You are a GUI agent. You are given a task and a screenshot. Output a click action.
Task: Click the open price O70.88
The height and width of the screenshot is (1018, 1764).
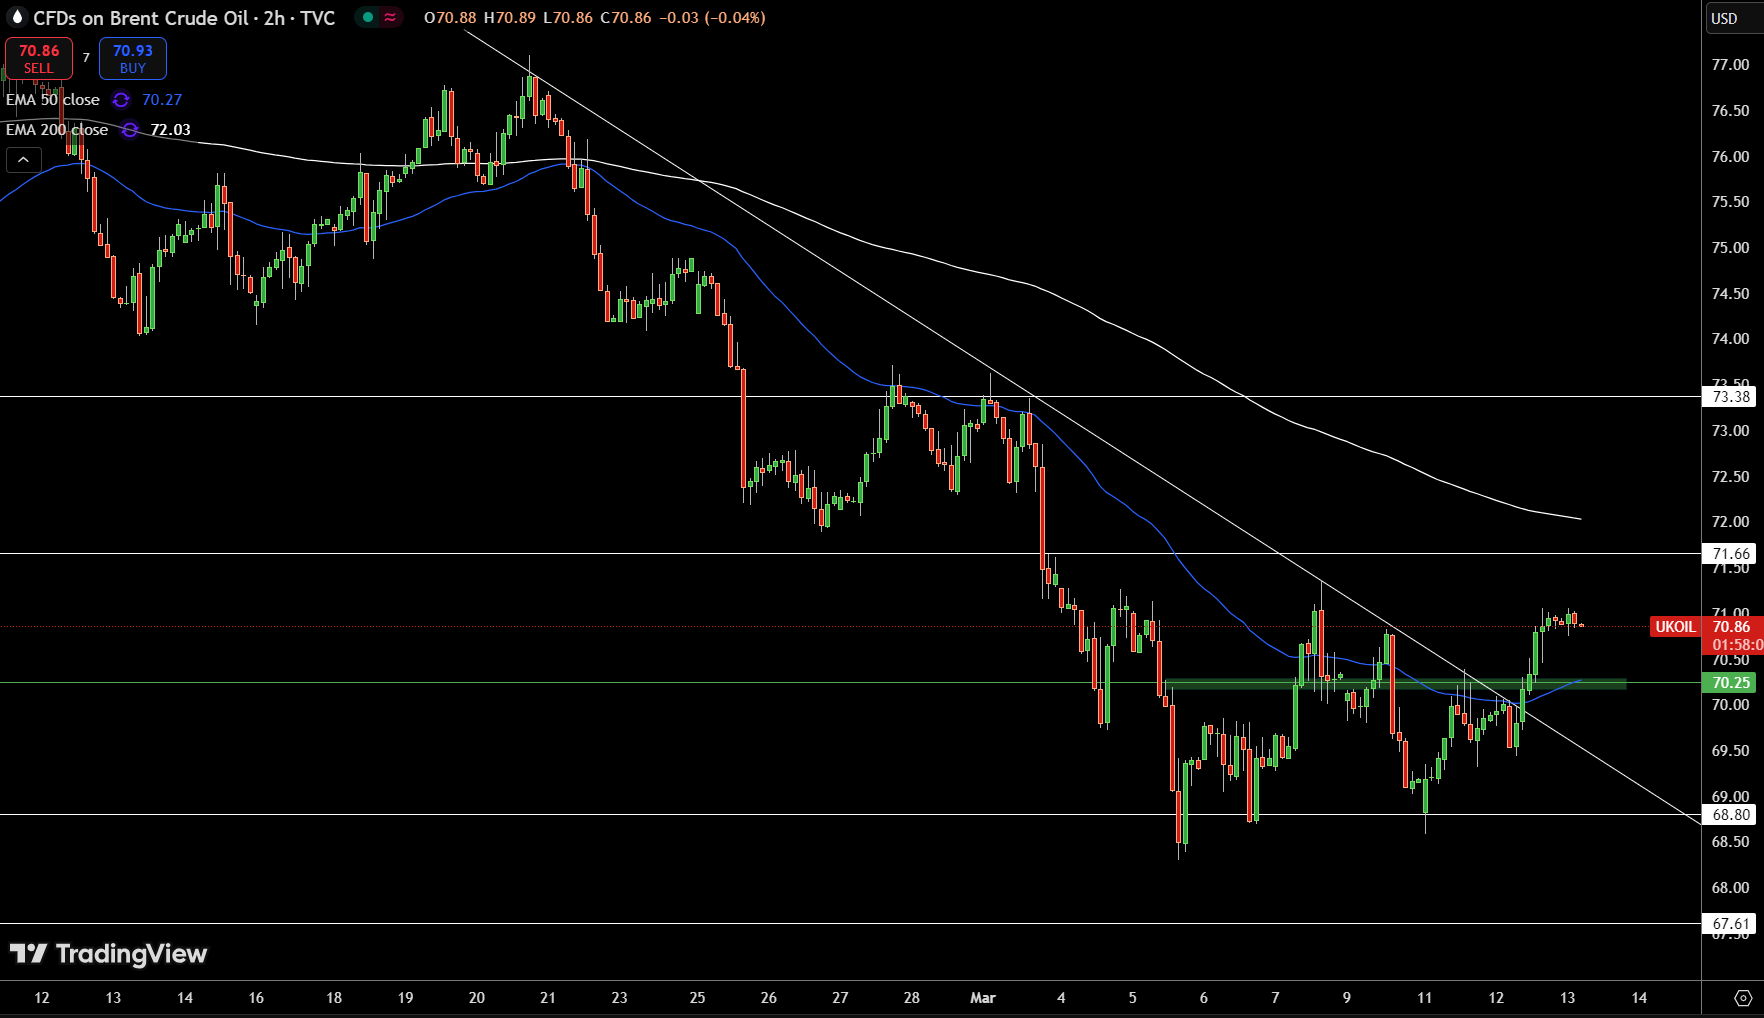[450, 18]
